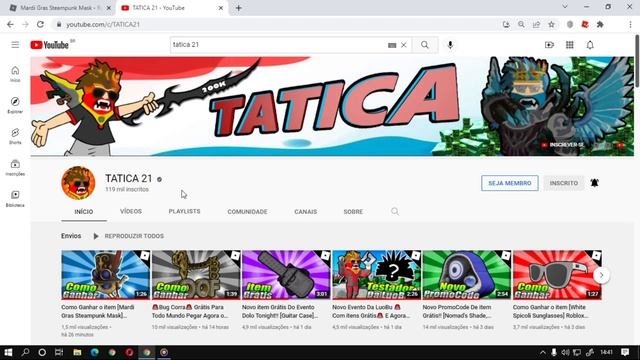
Task: Start voice search with microphone
Action: [x=450, y=45]
